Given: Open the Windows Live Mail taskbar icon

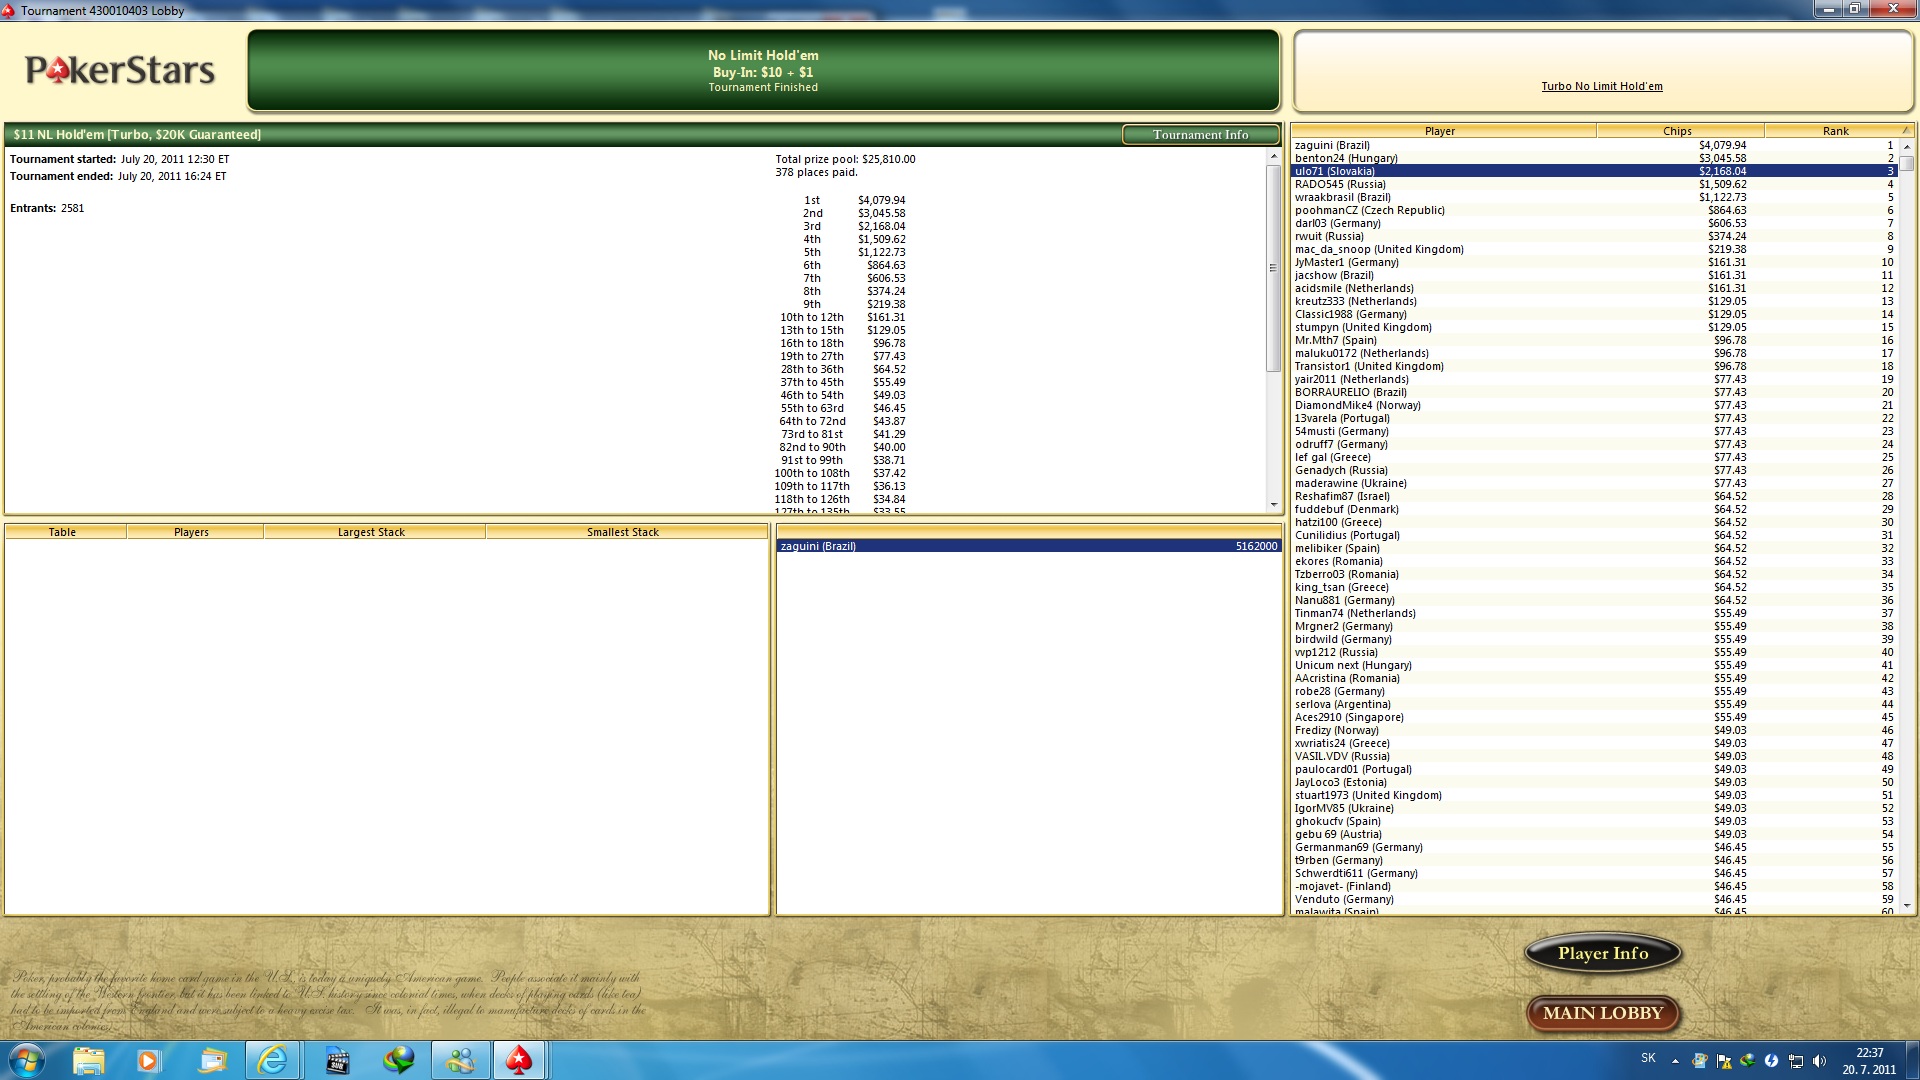Looking at the screenshot, I should [212, 1060].
